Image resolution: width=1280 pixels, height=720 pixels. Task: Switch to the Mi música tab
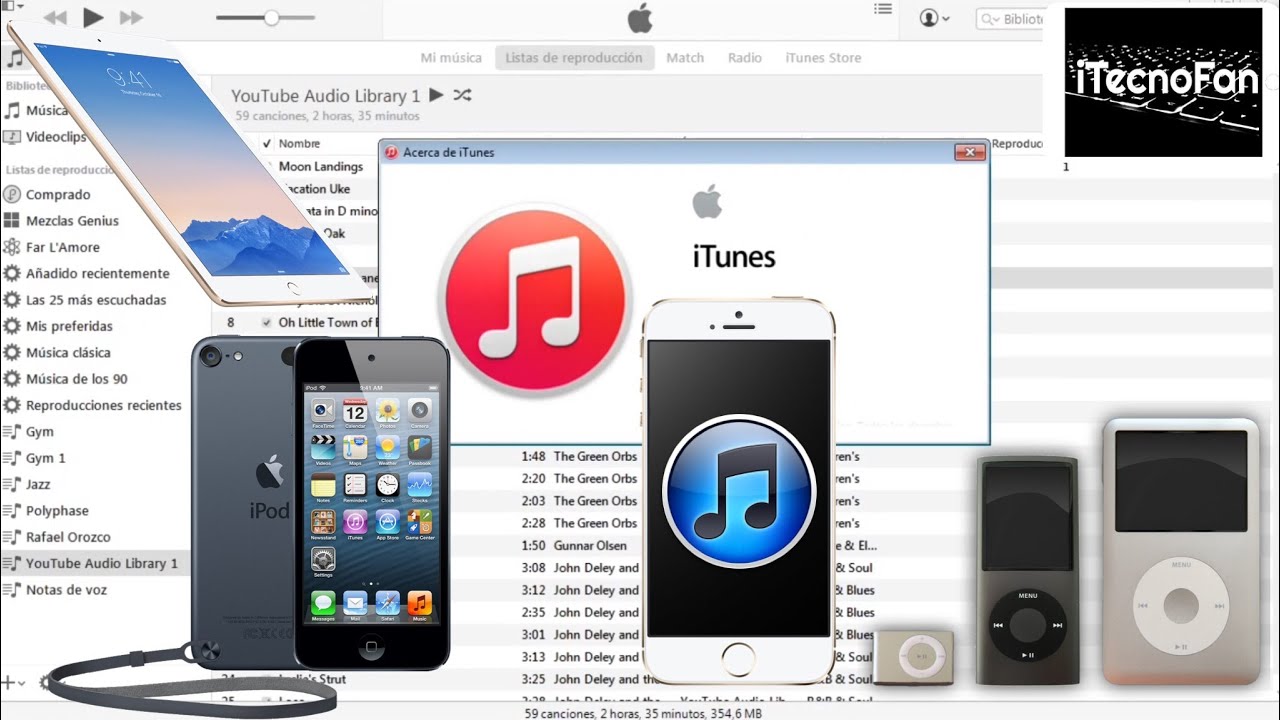451,58
